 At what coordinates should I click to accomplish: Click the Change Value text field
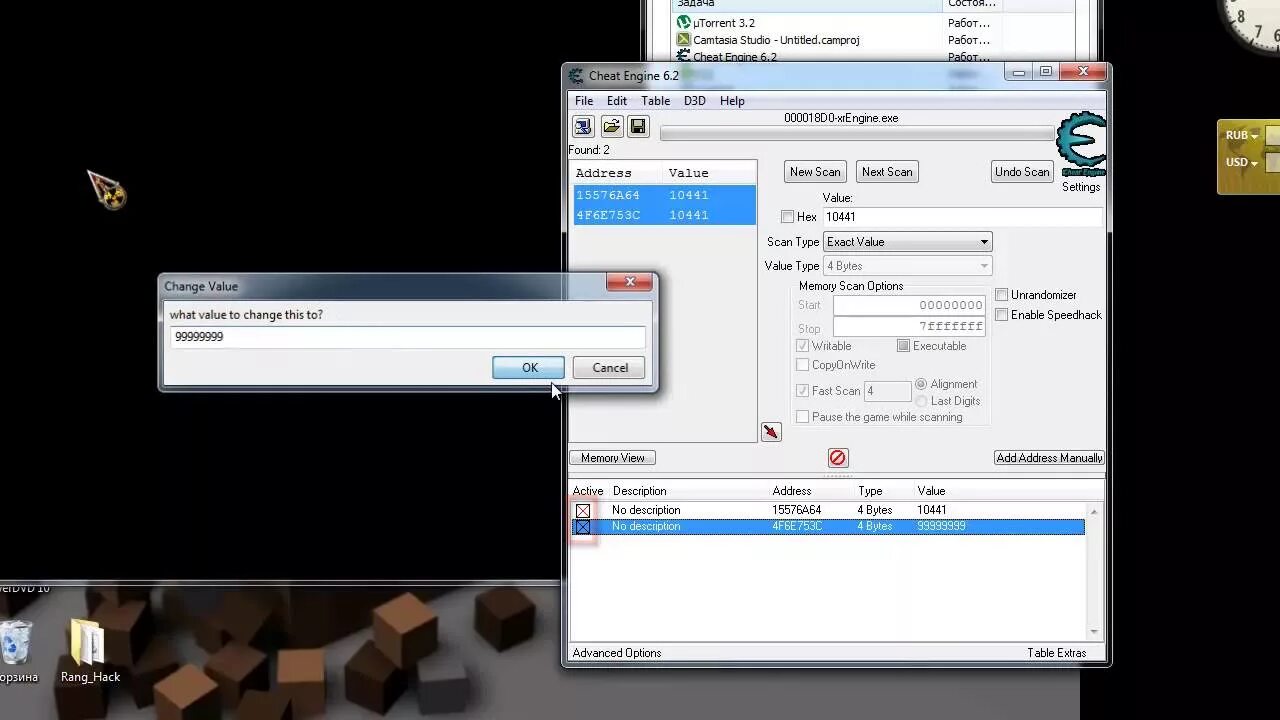[x=408, y=337]
